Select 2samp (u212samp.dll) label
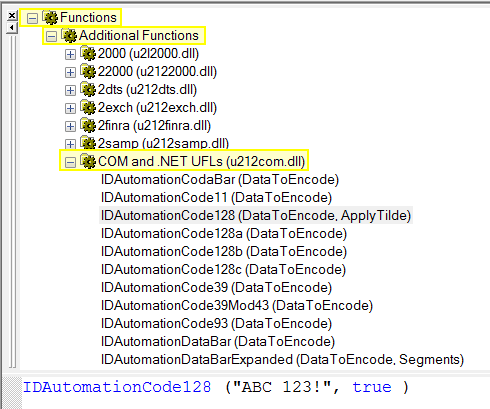 [163, 143]
